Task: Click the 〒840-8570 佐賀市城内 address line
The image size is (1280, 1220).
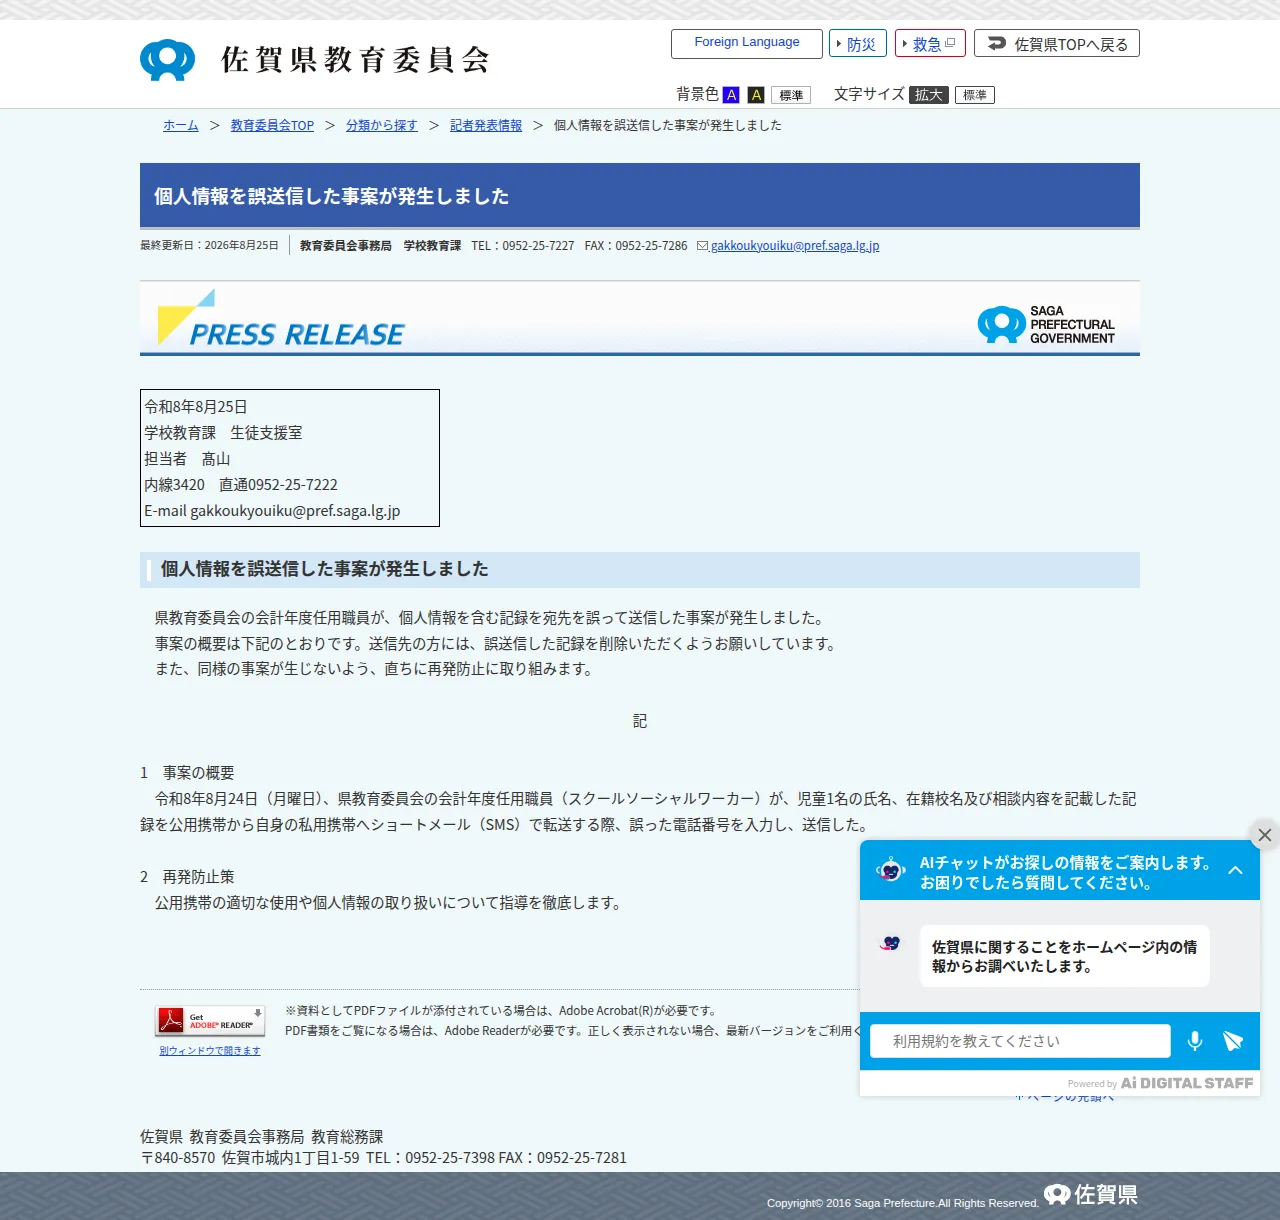Action: (x=384, y=1158)
